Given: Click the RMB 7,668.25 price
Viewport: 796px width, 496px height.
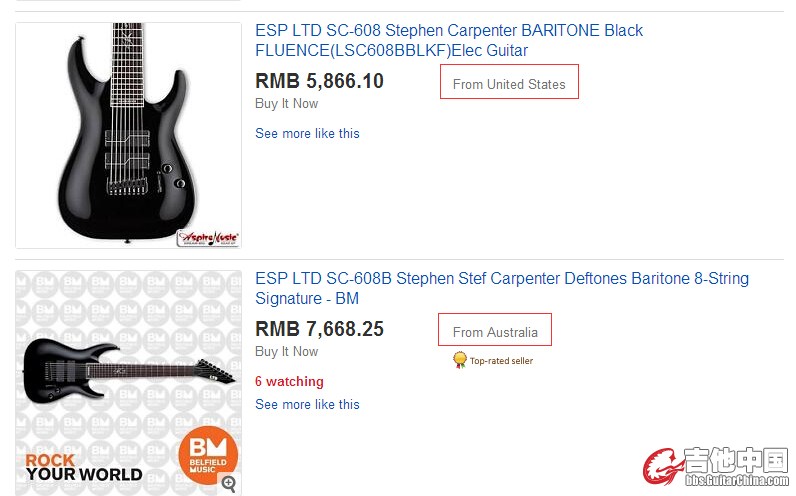Looking at the screenshot, I should [x=319, y=329].
